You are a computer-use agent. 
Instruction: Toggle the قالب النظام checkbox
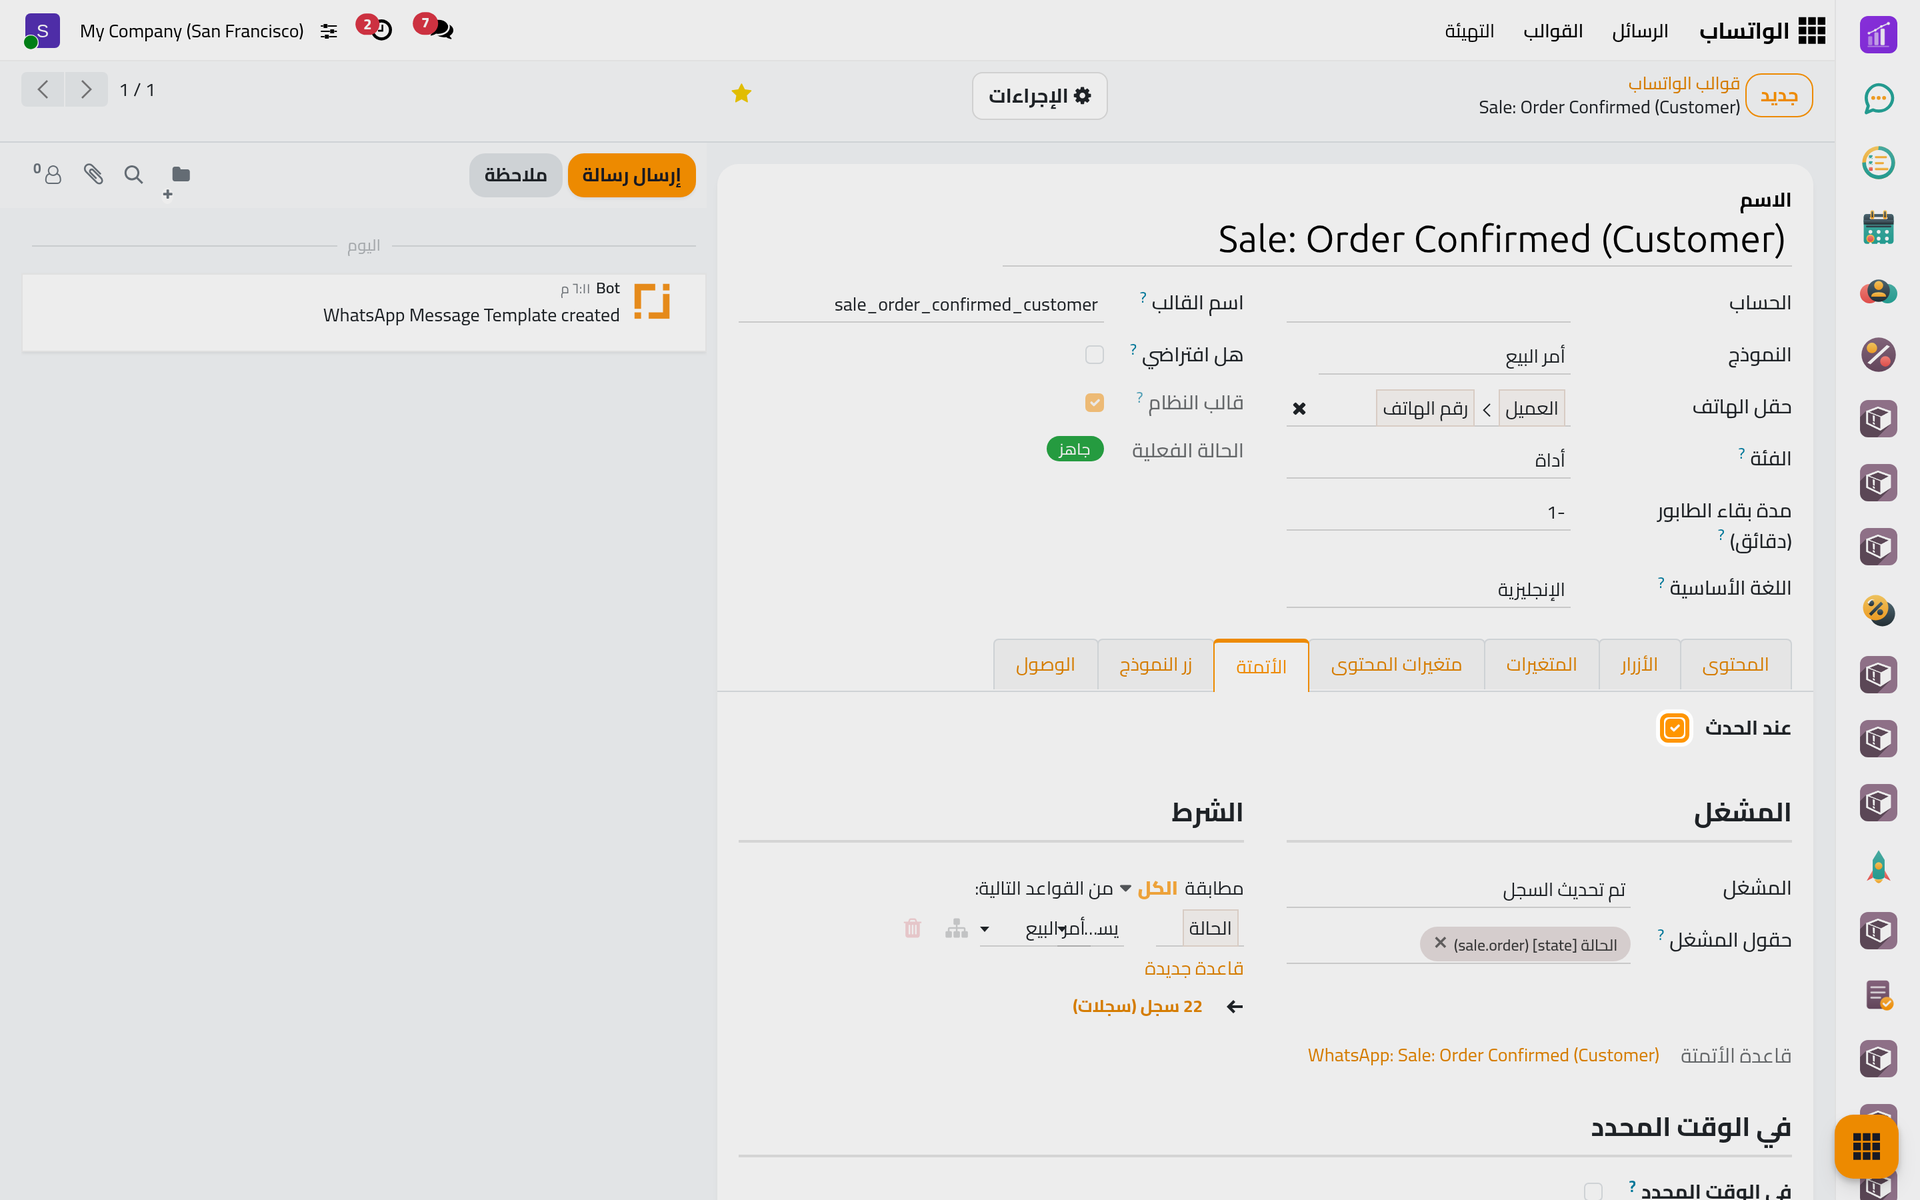coord(1094,403)
